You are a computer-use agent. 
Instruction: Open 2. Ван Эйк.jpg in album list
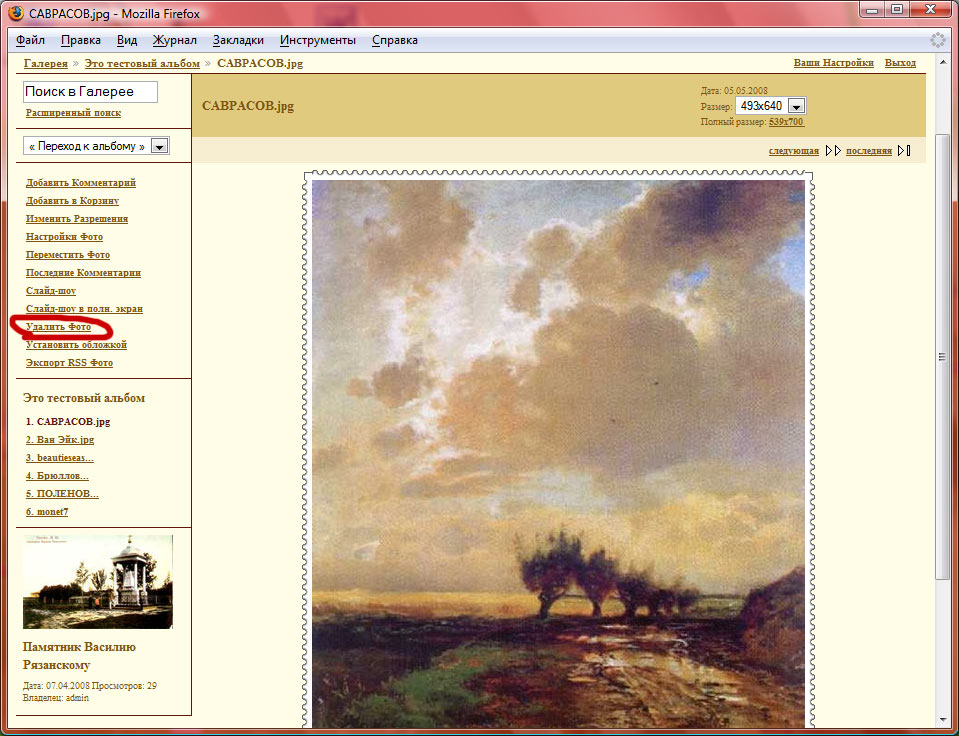[x=60, y=439]
